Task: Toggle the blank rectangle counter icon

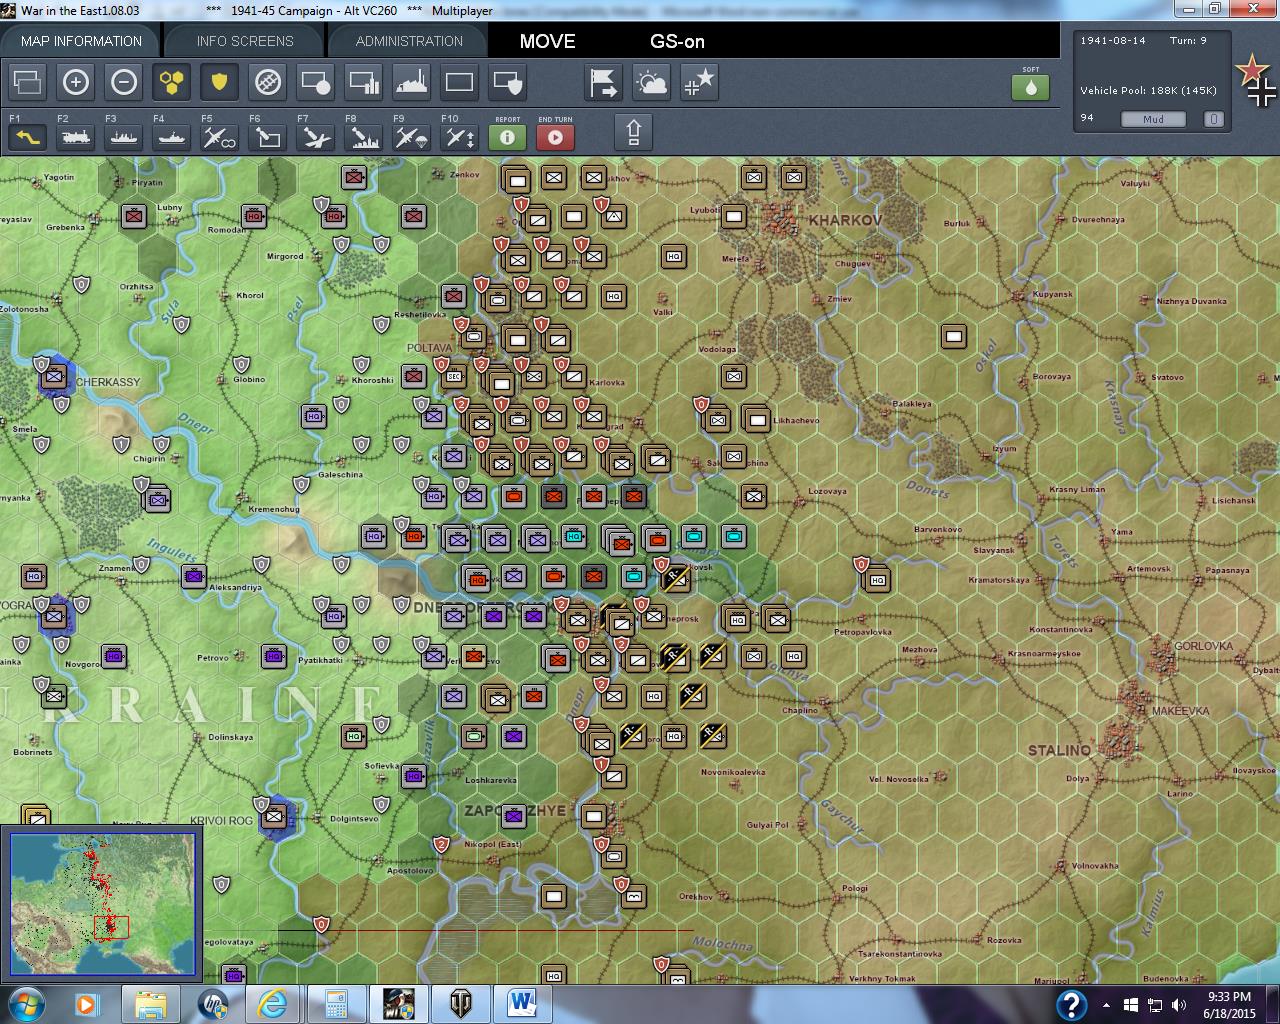Action: pos(460,82)
